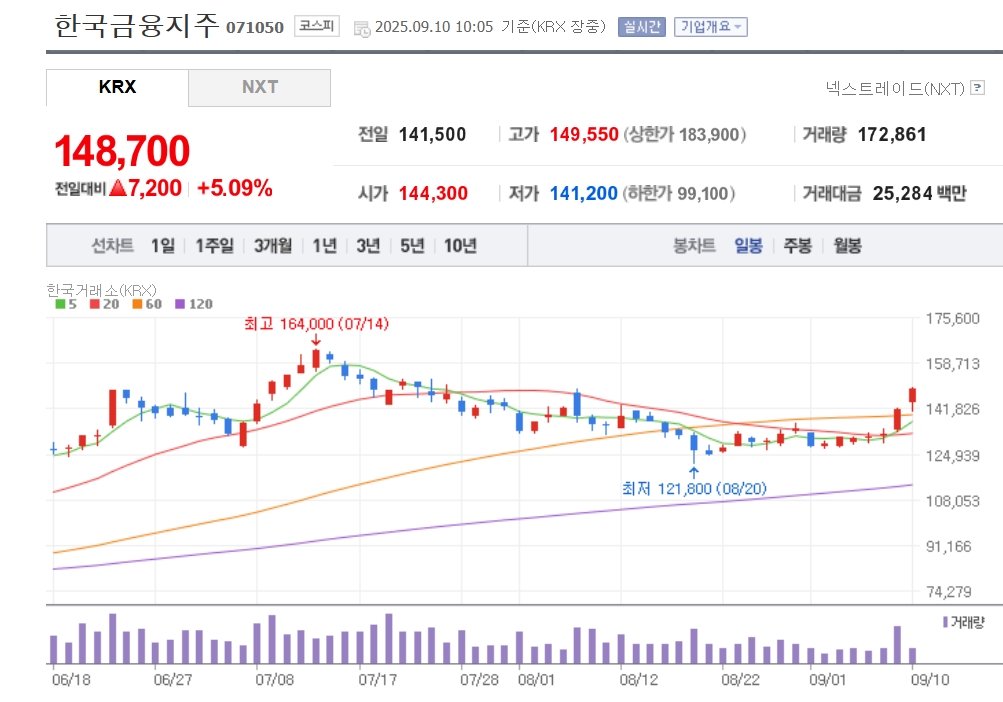
Task: Switch to the NXT tab
Action: click(x=260, y=88)
